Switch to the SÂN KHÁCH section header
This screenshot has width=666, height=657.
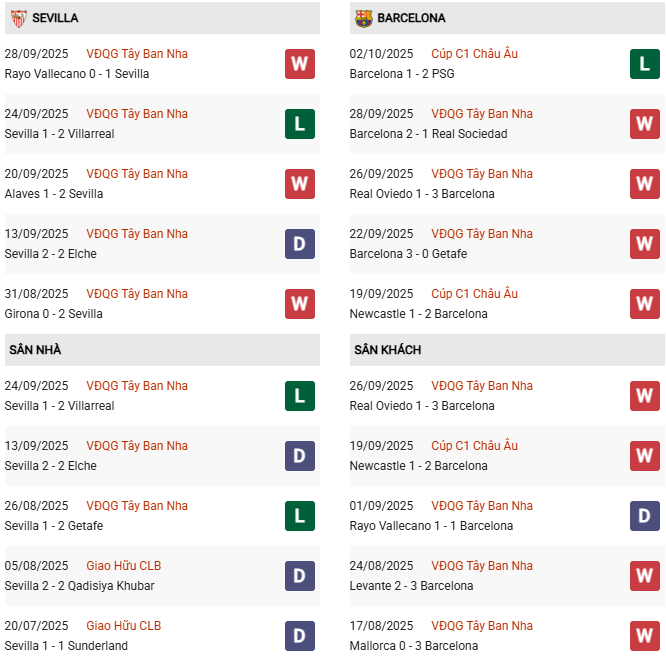coord(387,350)
